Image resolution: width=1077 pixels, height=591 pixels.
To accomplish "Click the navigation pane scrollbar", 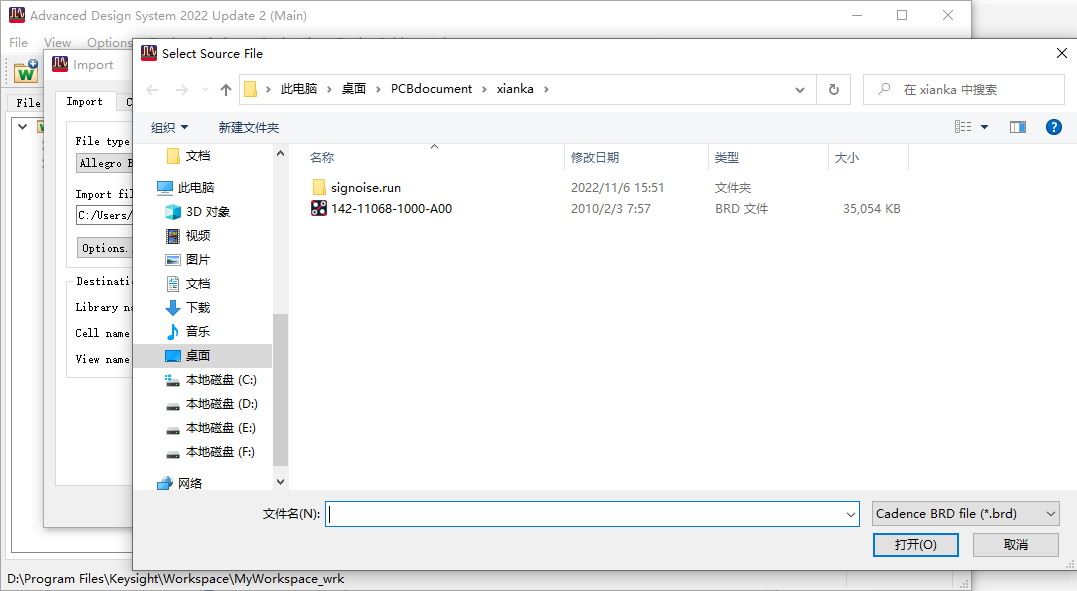I will (x=280, y=390).
